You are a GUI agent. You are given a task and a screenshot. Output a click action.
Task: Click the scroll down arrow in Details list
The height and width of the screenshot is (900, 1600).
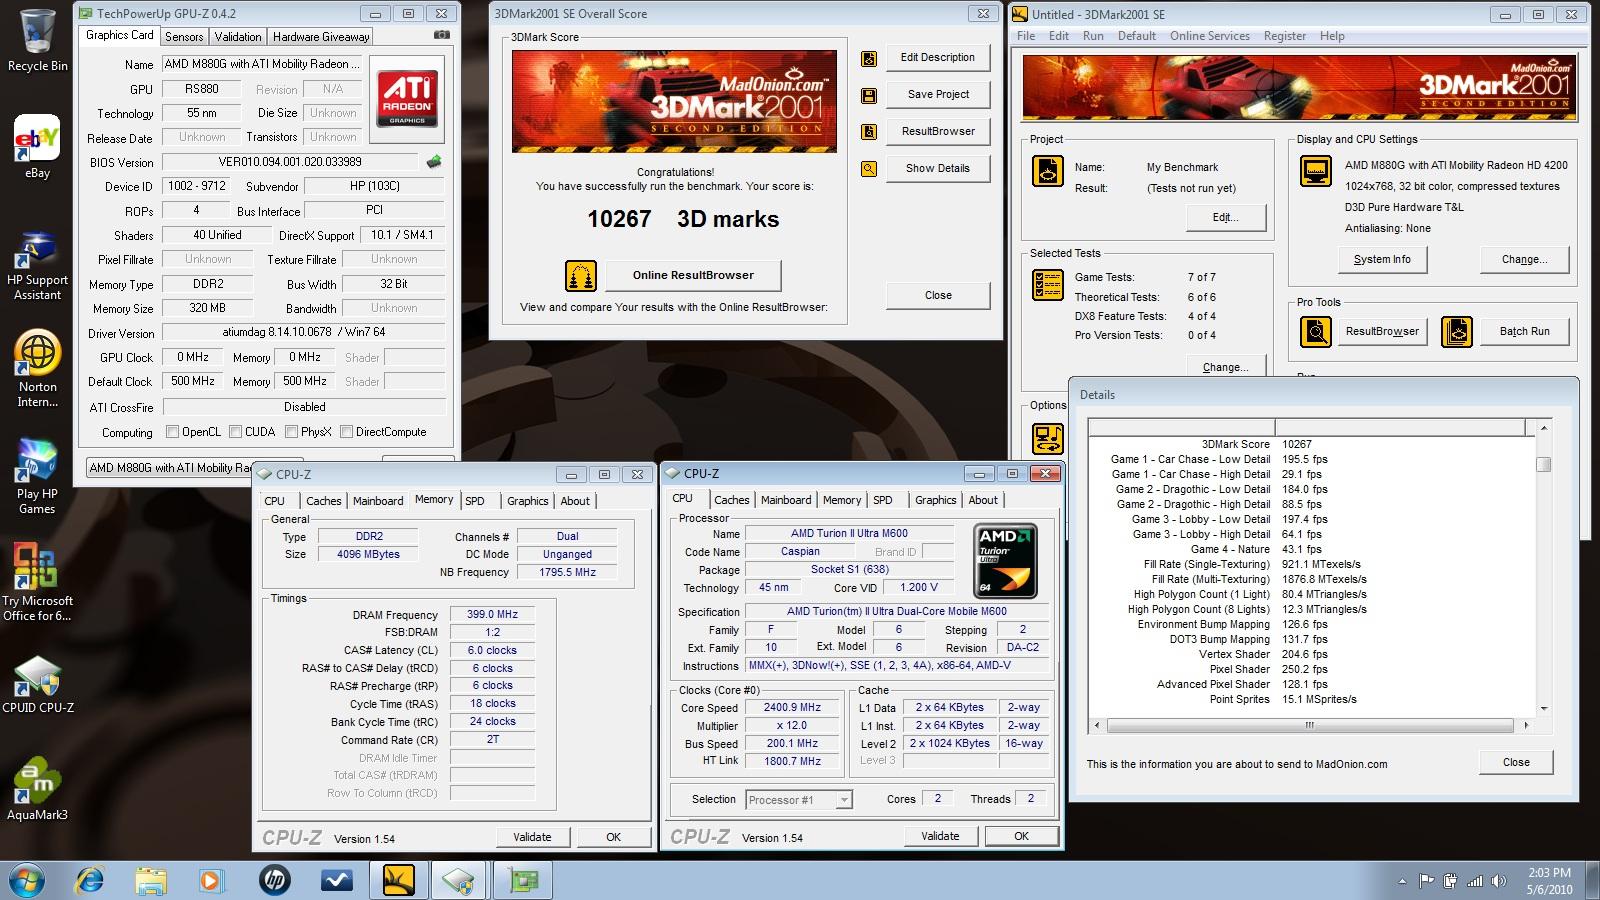click(1544, 708)
